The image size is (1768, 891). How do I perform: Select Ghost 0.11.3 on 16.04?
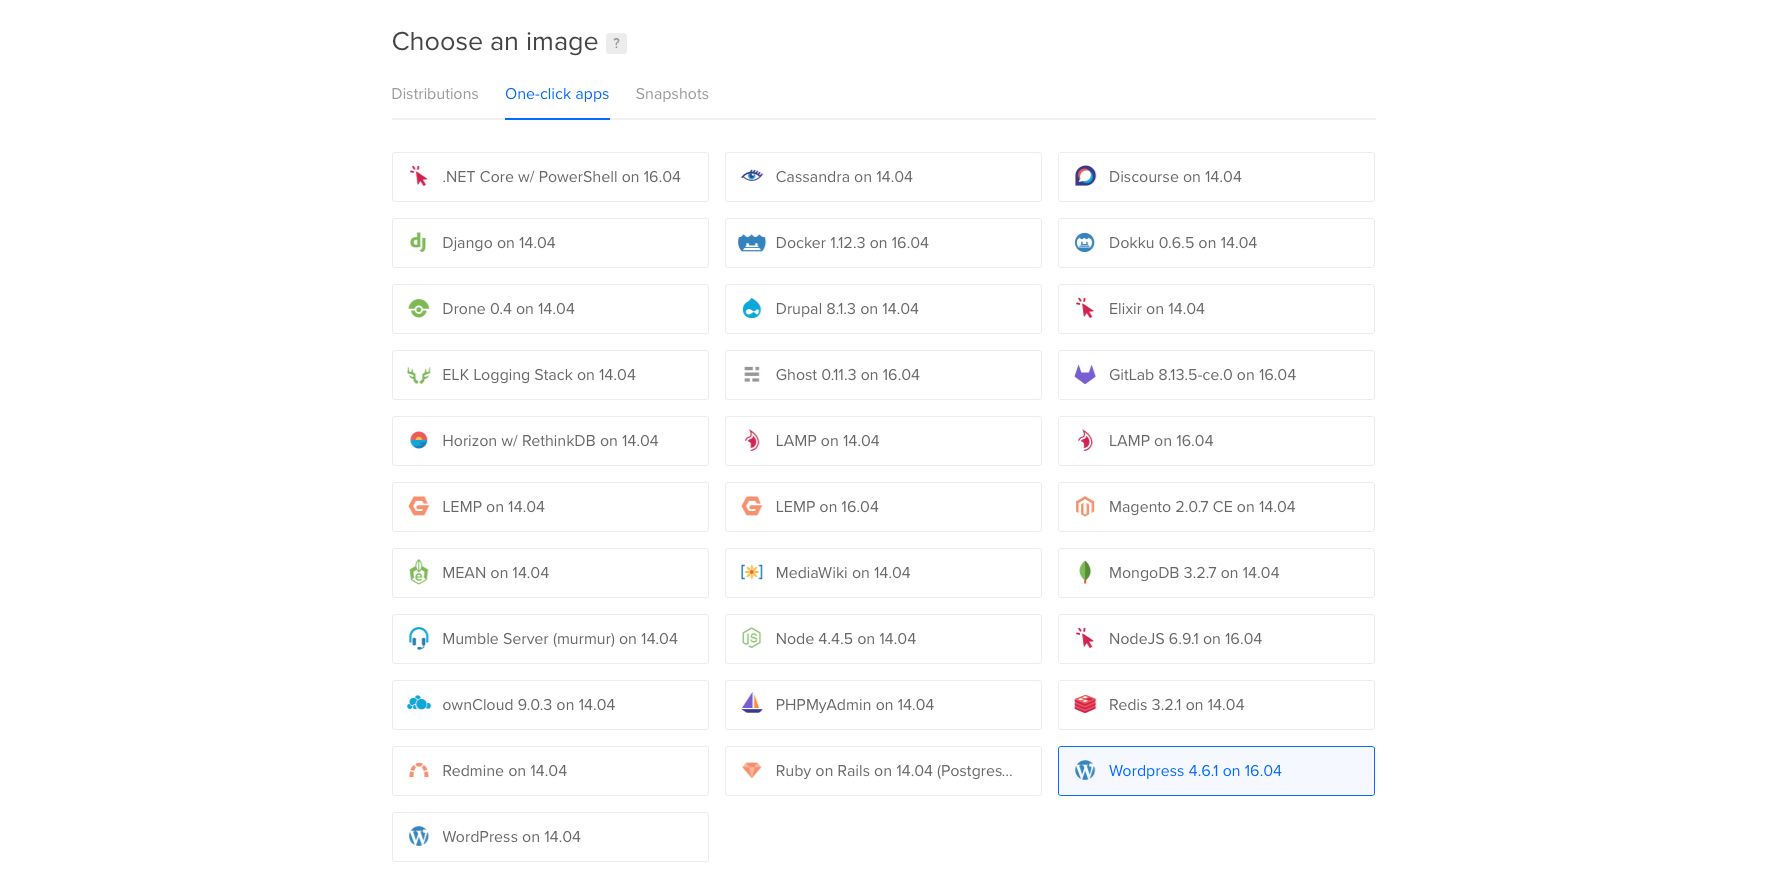pos(882,375)
